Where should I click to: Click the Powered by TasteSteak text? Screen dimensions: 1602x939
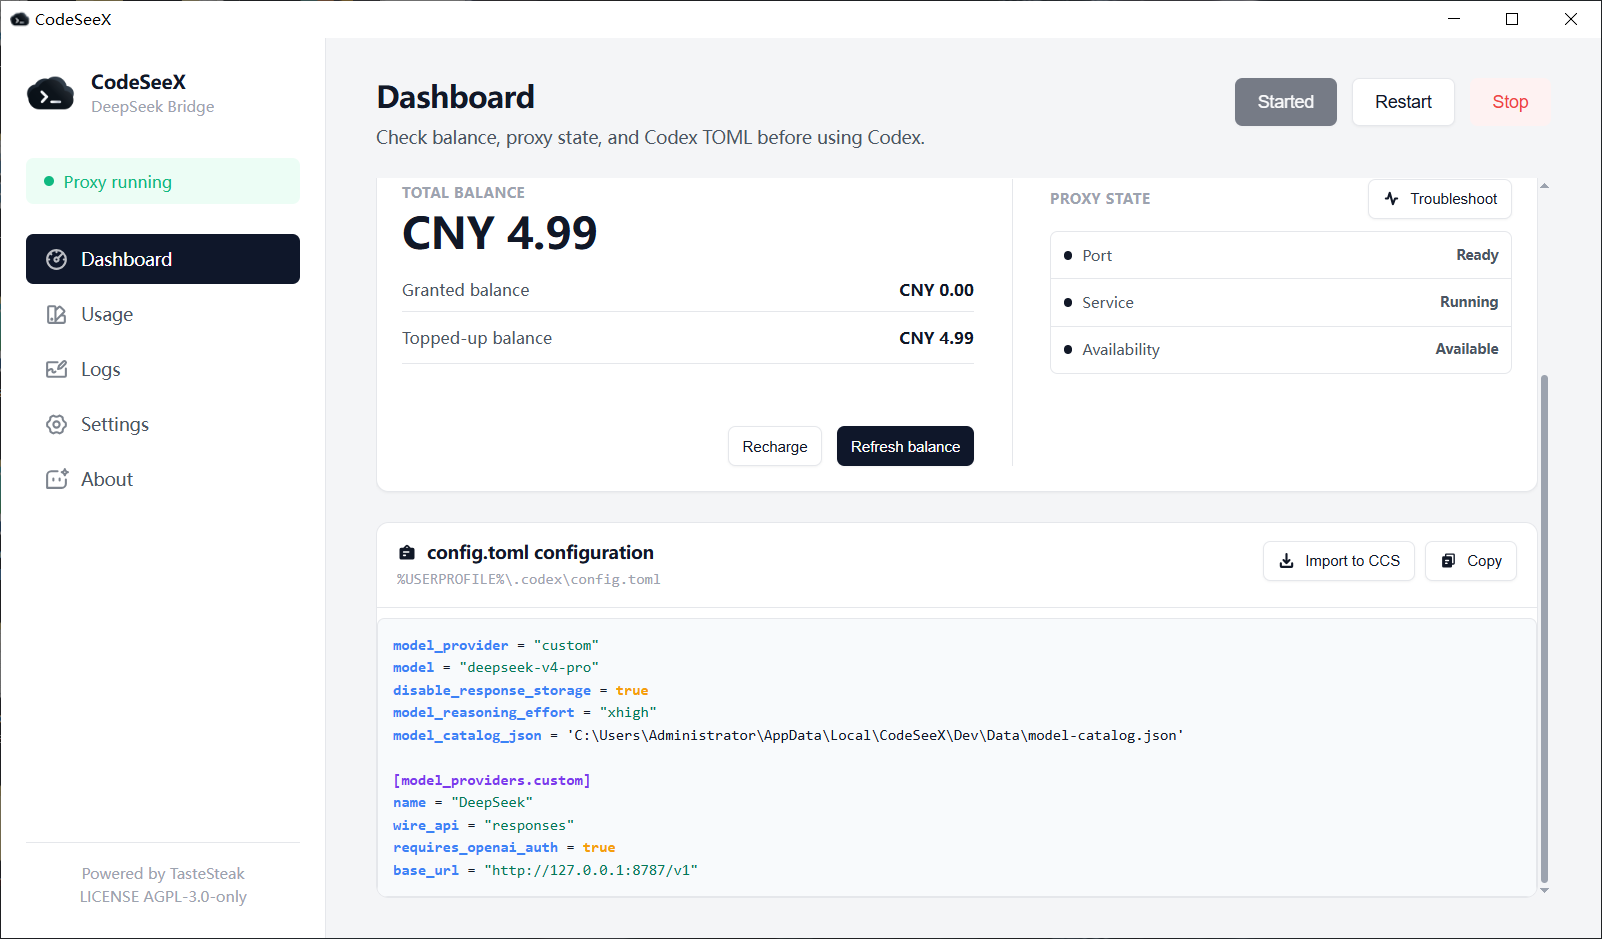[x=163, y=873]
